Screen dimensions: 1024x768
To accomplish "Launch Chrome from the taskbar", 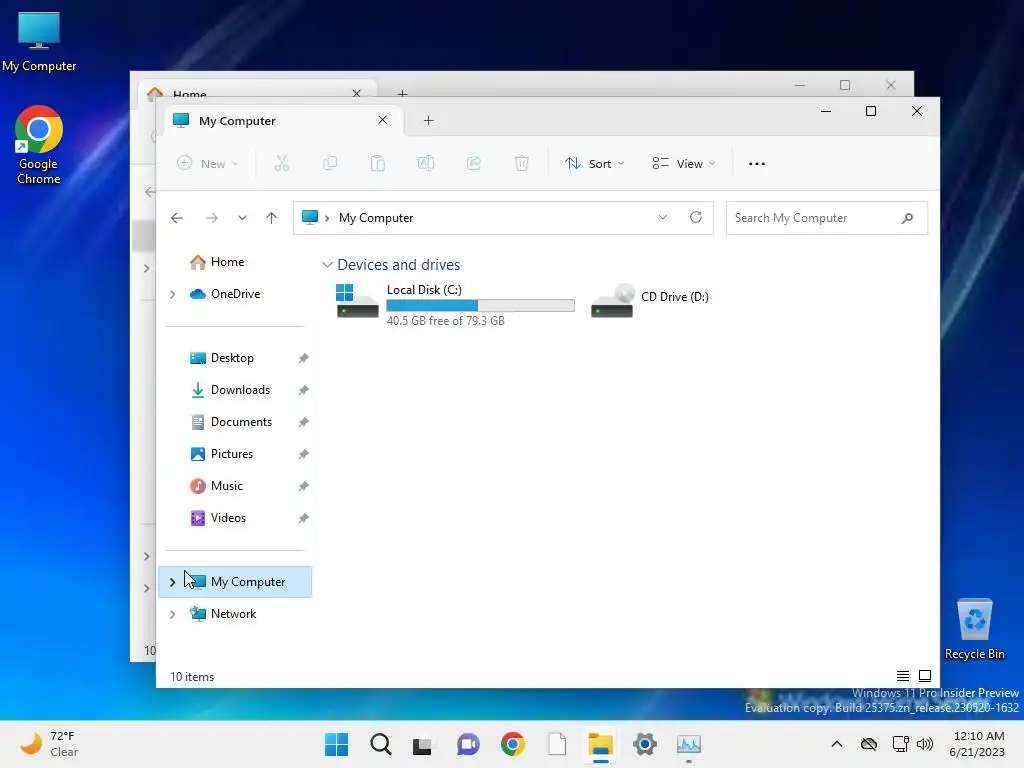I will 513,744.
